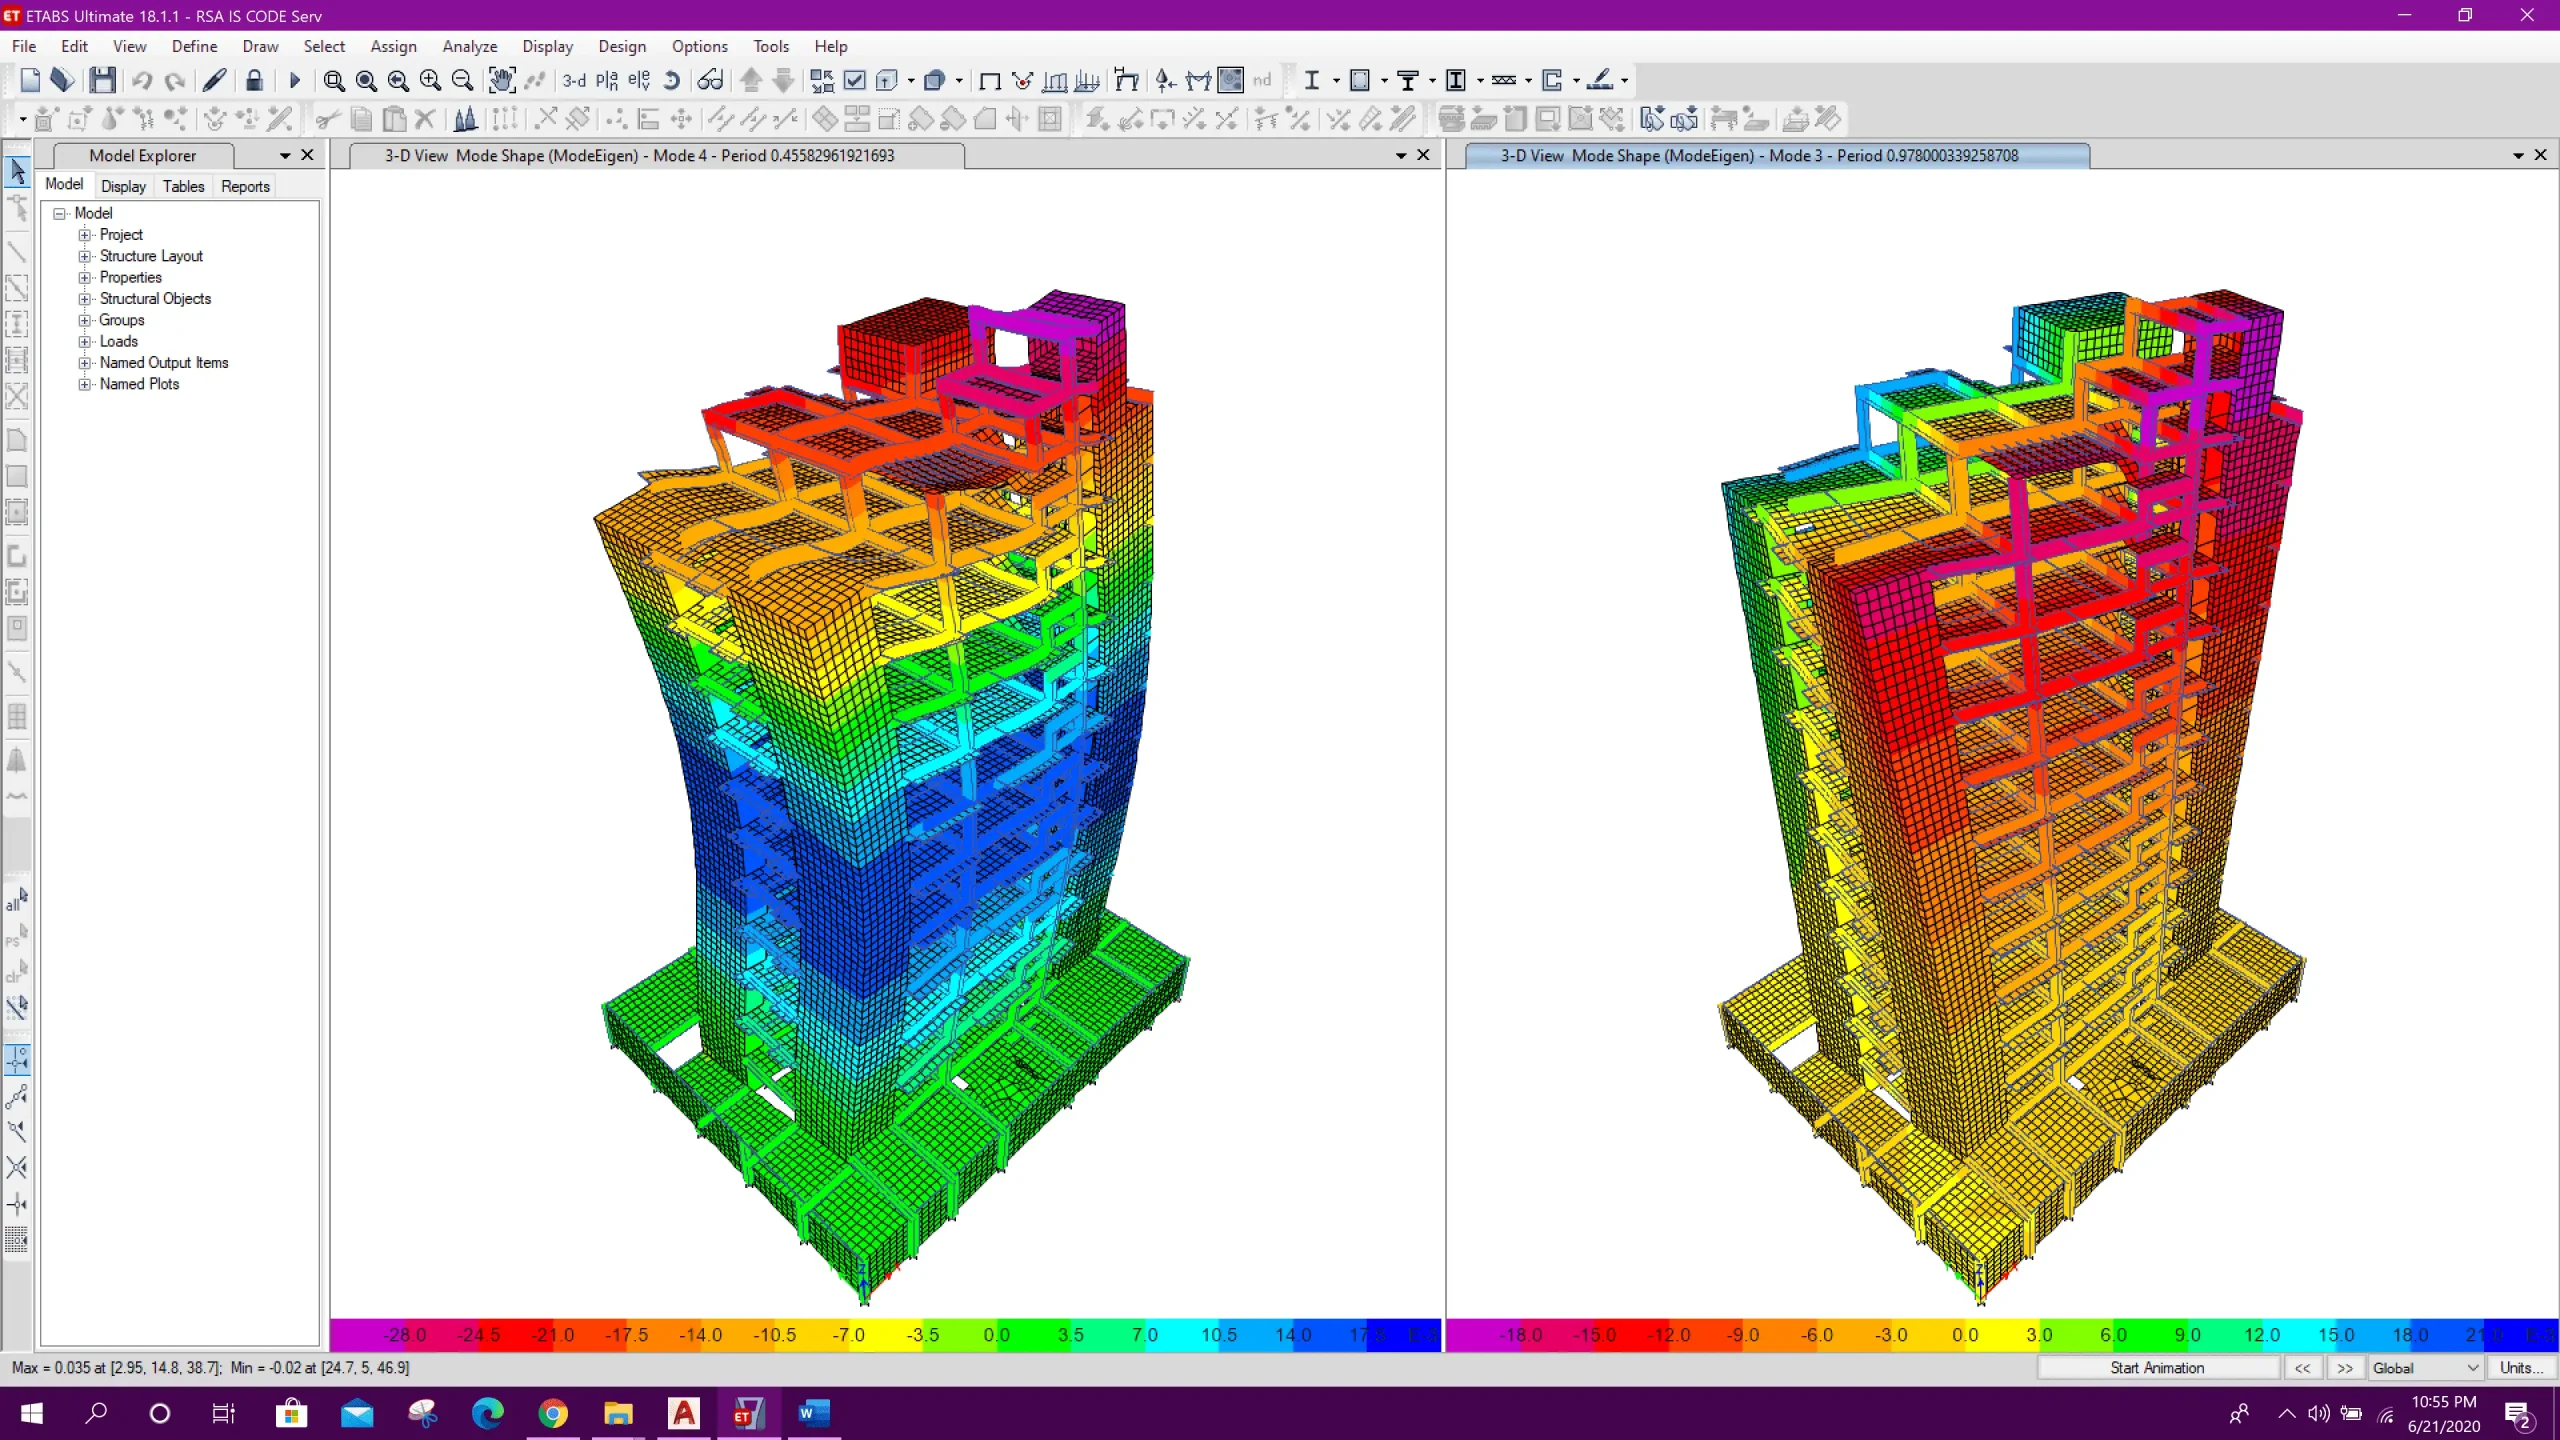This screenshot has width=2560, height=1440.
Task: Switch to 3-d view button
Action: (x=574, y=80)
